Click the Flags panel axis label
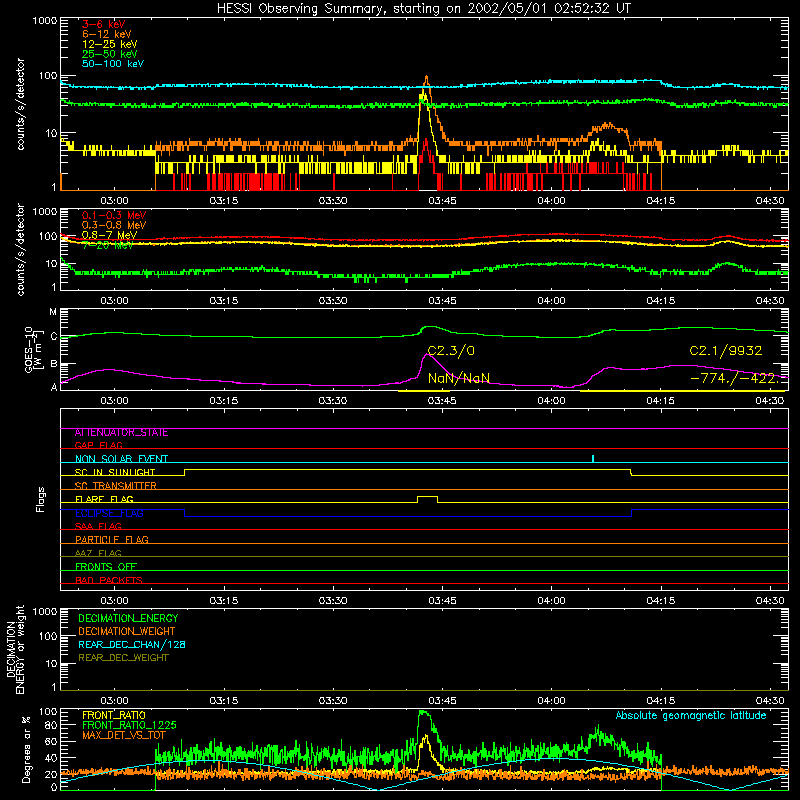This screenshot has height=800, width=800. click(x=41, y=499)
